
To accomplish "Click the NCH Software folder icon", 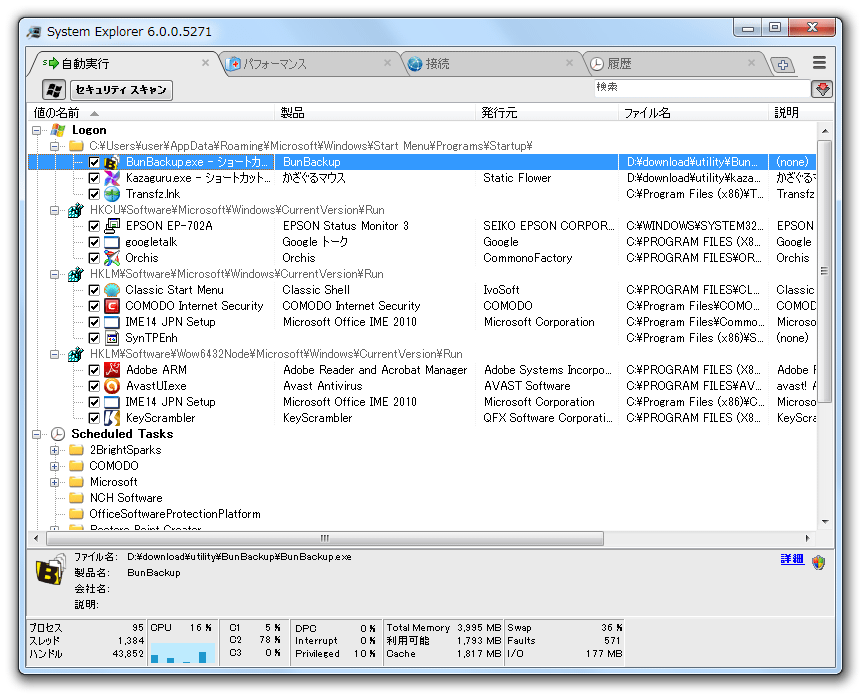I will pos(76,498).
